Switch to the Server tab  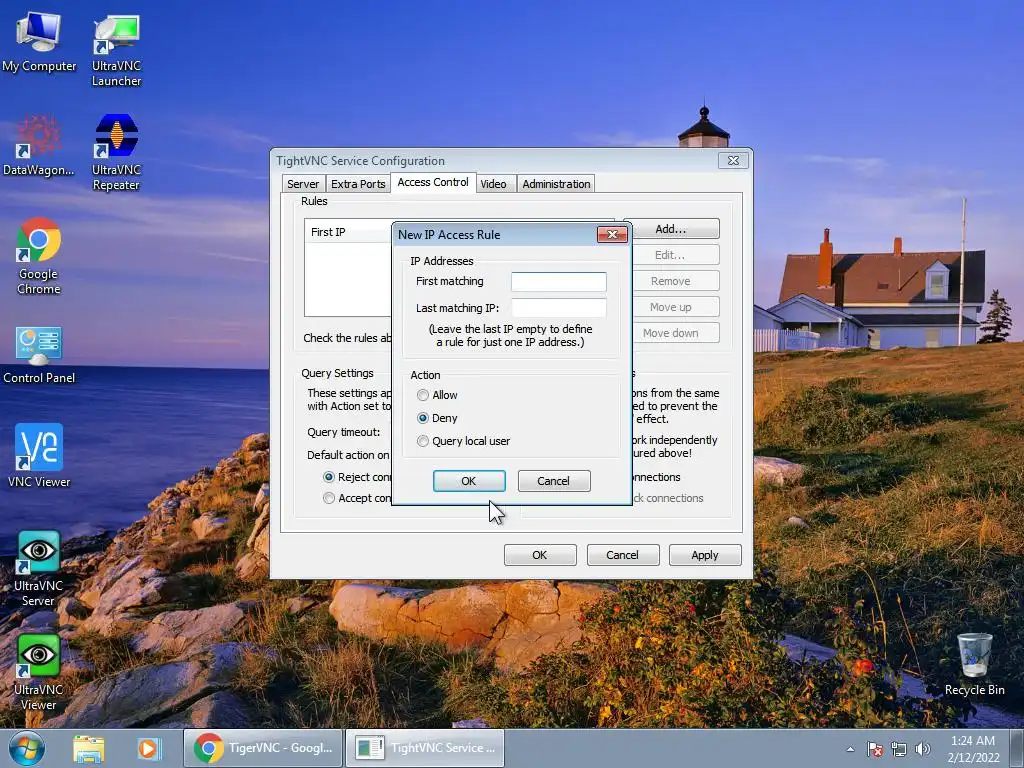(x=303, y=184)
